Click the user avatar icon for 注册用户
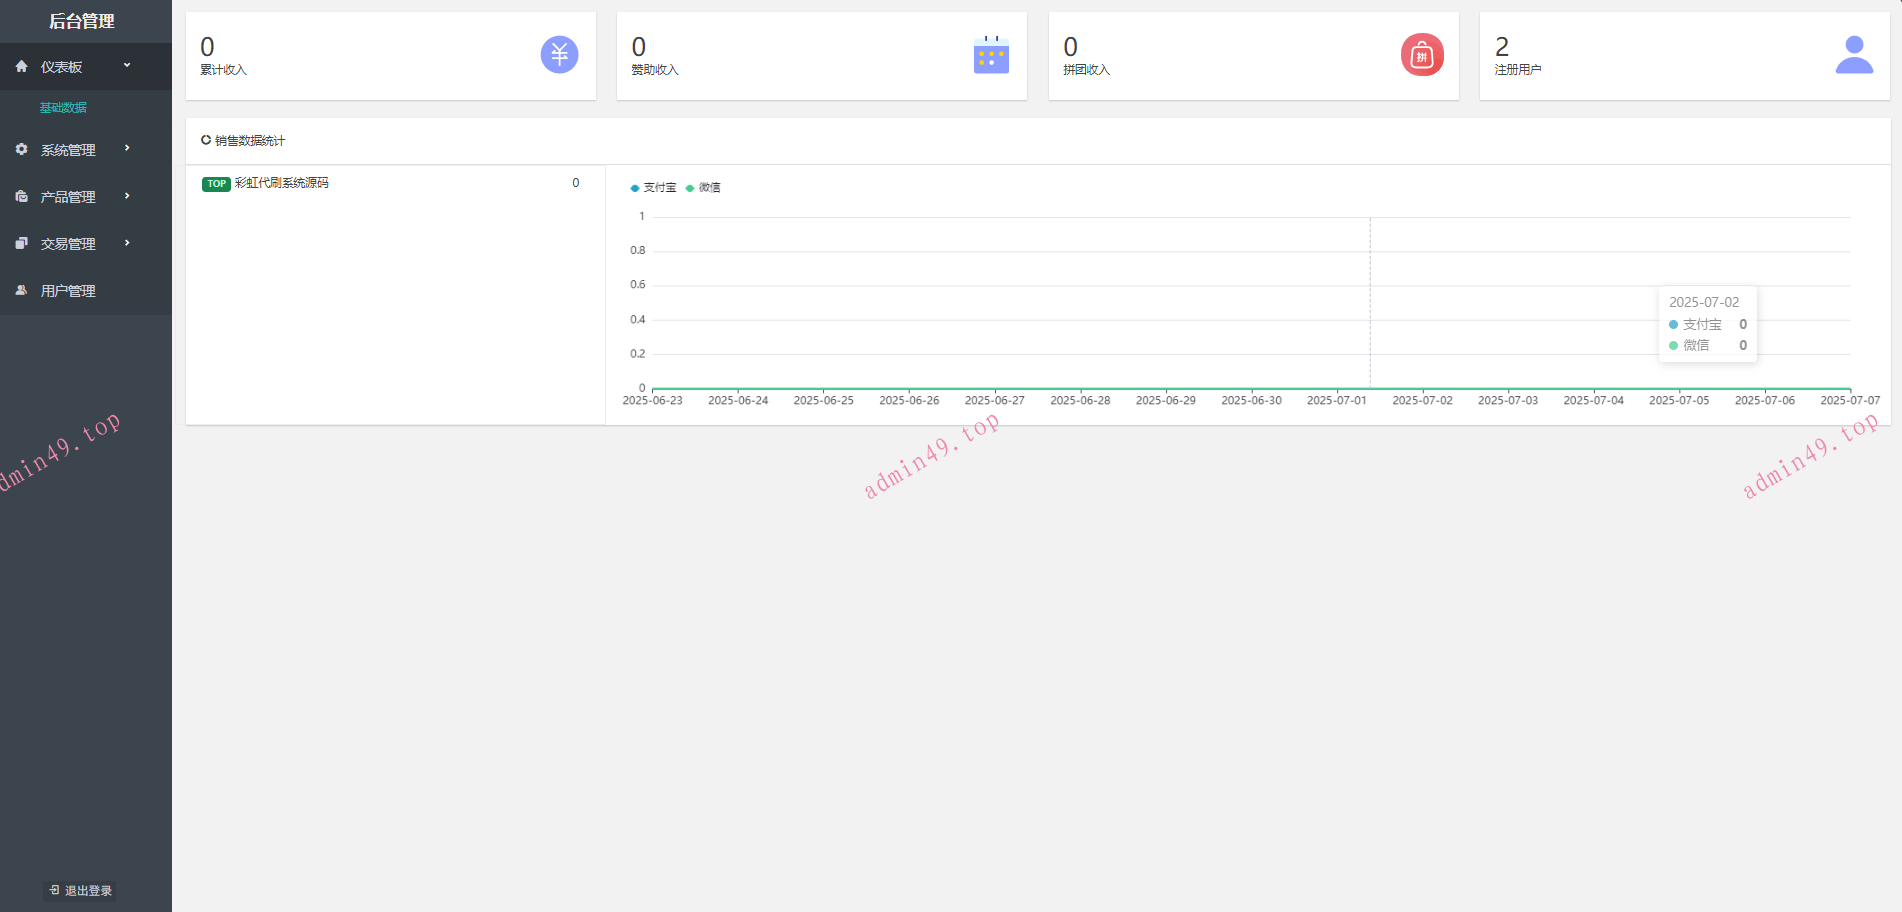Viewport: 1902px width, 912px height. [x=1853, y=55]
